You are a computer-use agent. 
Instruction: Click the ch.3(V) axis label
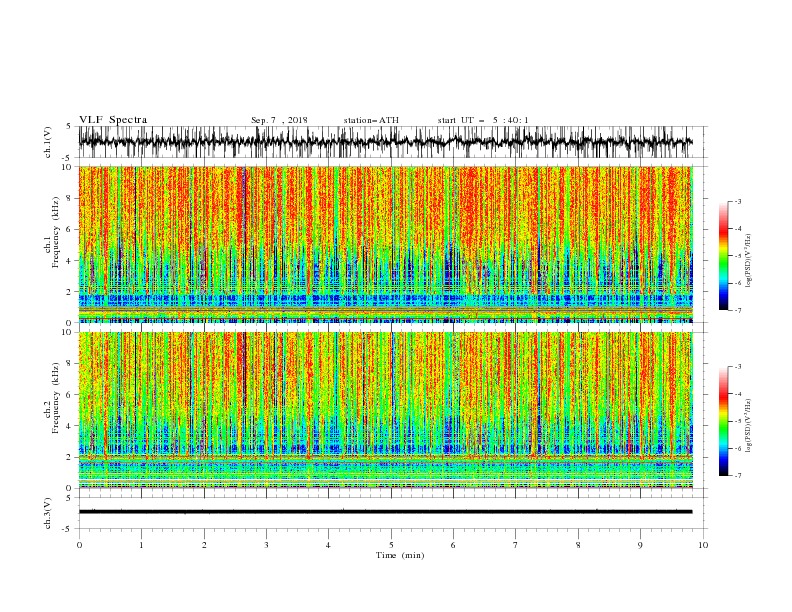pos(48,513)
